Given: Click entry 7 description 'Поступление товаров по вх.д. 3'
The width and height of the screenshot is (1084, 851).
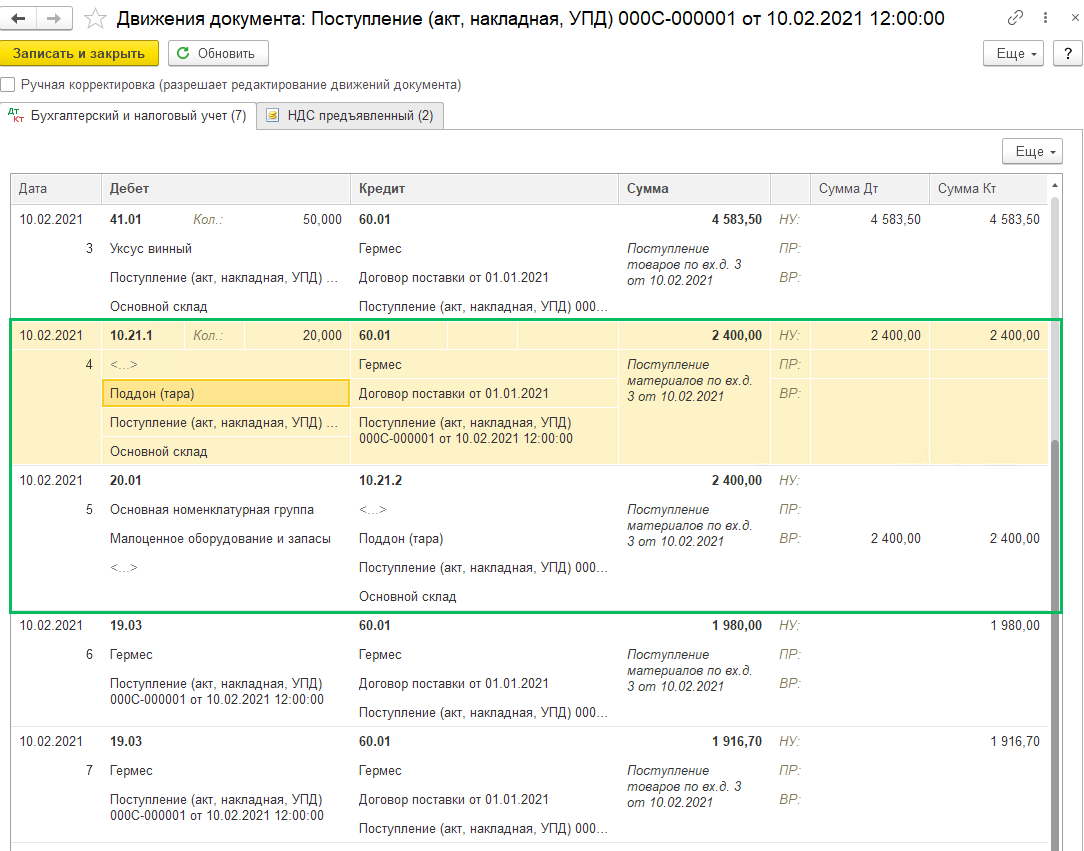Looking at the screenshot, I should 684,786.
